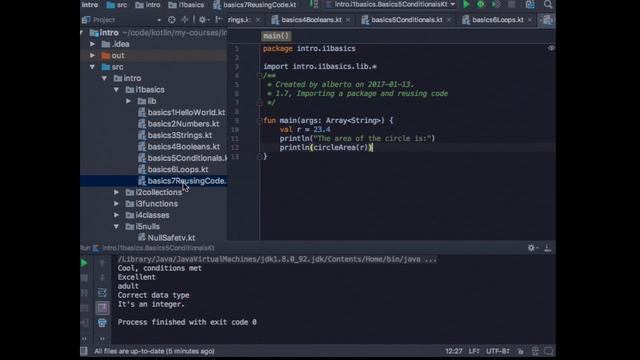Fold the main function at gutter marker
The height and width of the screenshot is (360, 640).
260,120
